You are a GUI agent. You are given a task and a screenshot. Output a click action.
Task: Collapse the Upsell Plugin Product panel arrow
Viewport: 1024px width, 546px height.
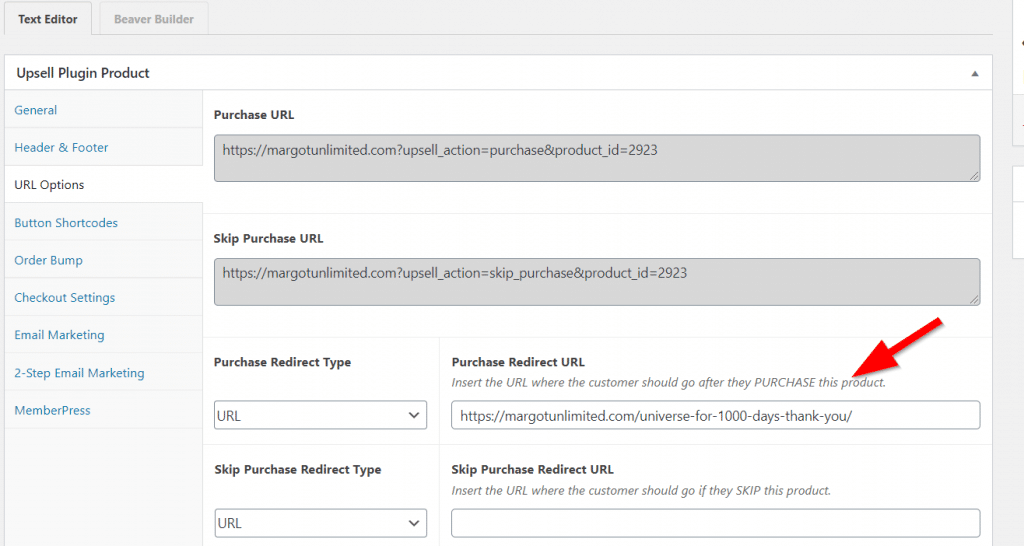[x=974, y=74]
